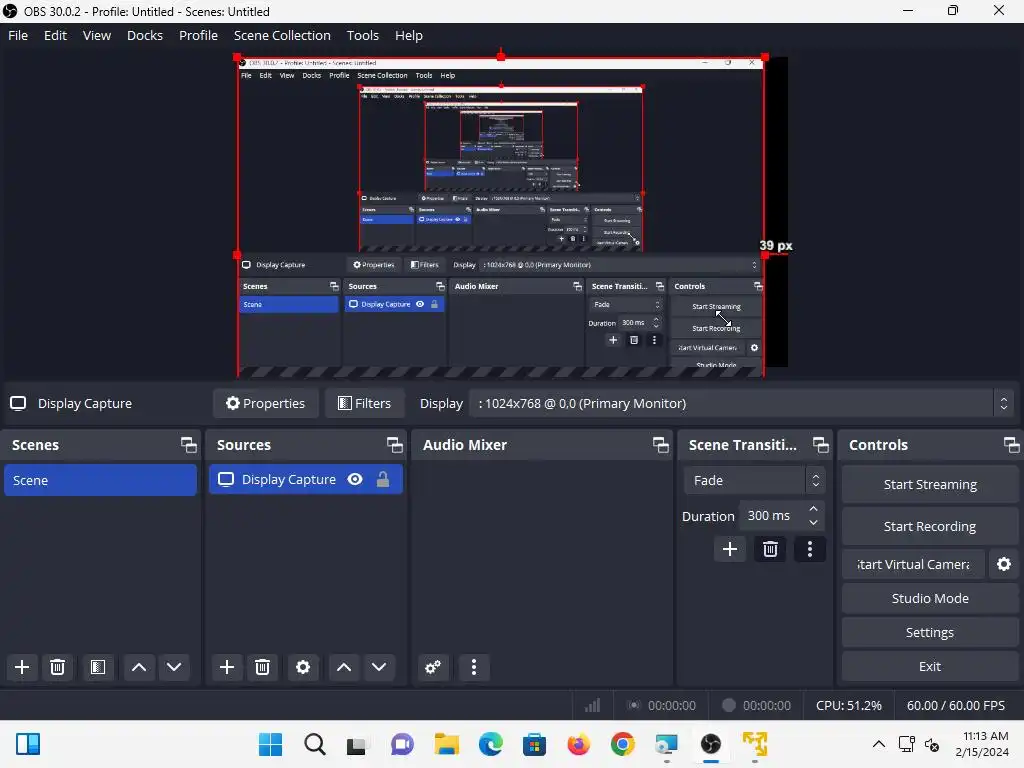Open taskbar Search
Screen dimensions: 1024x768
coord(315,744)
